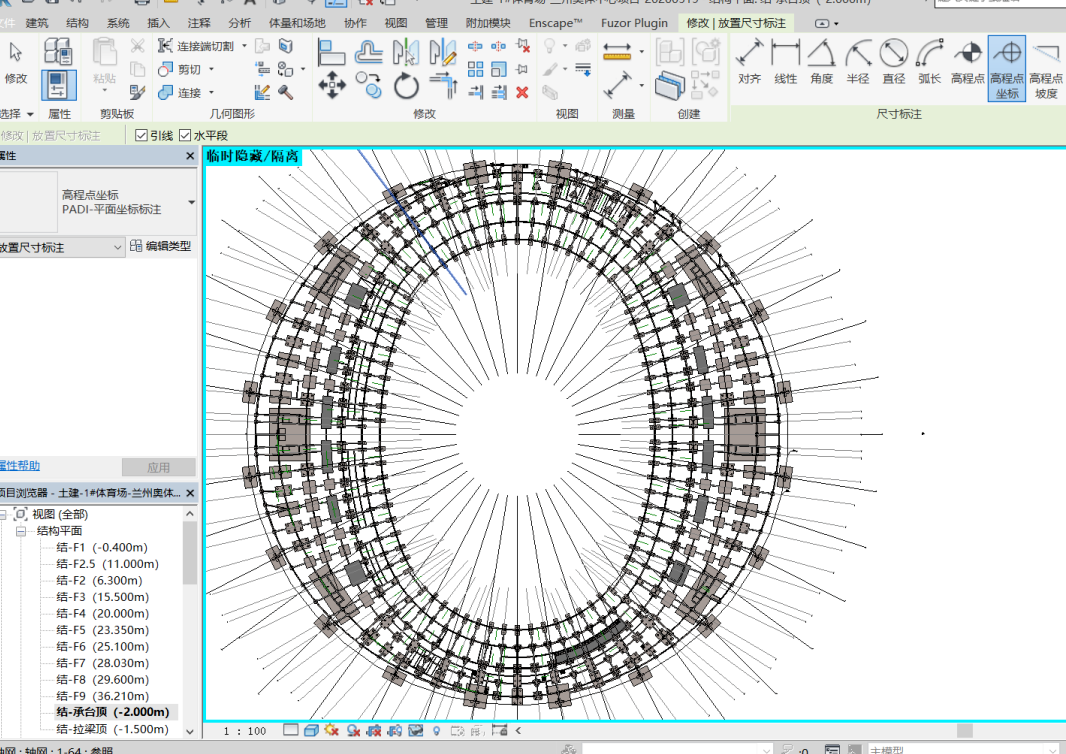The width and height of the screenshot is (1066, 754).
Task: Select the Linear (线性) dimension tool
Action: coord(785,61)
